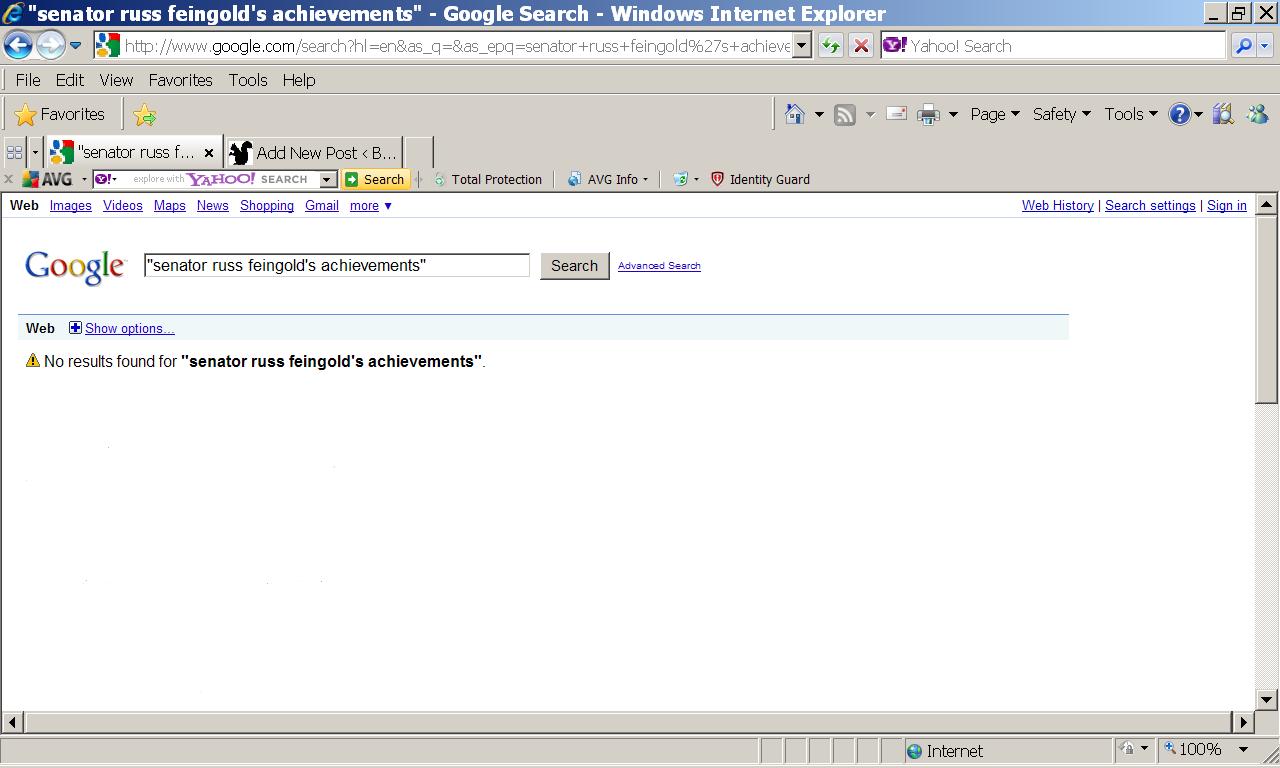Viewport: 1280px width, 768px height.
Task: Expand Show options on results page
Action: click(x=129, y=328)
